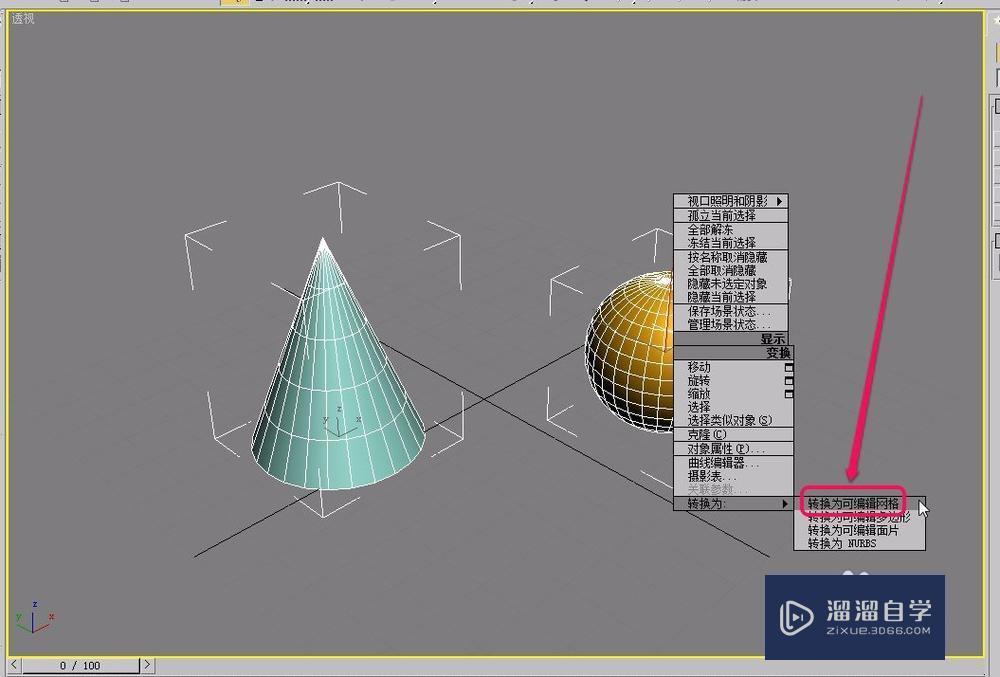Click the time slider showing 0 / 100
The image size is (1000, 677).
[x=80, y=664]
